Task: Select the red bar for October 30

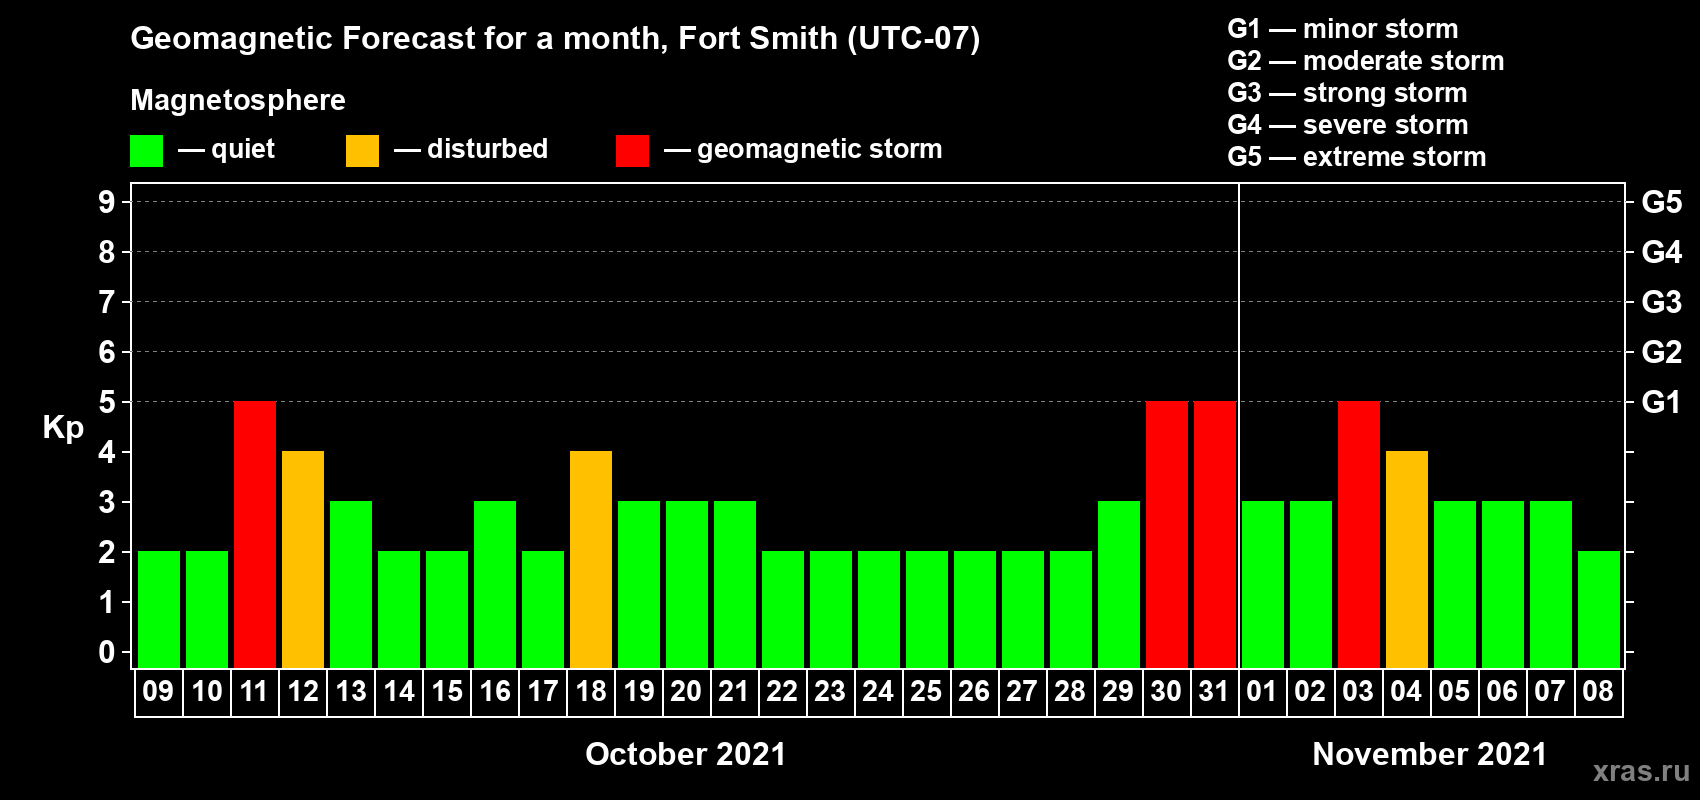Action: 1167,535
